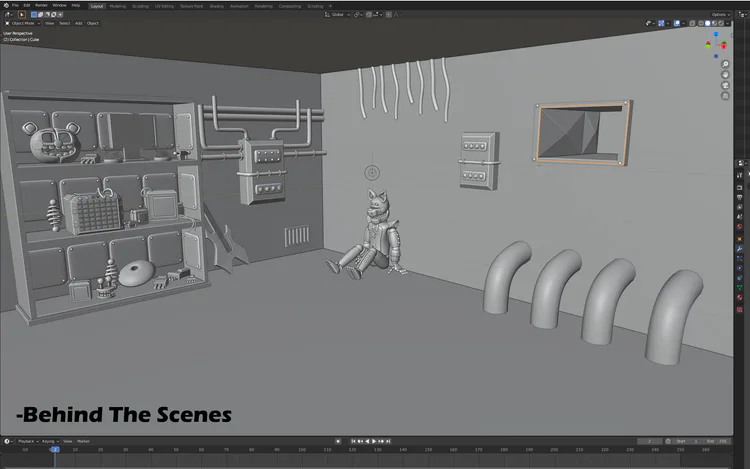Choose the Extend selection mode icon
Screen dimensions: 750x469
(41, 14)
